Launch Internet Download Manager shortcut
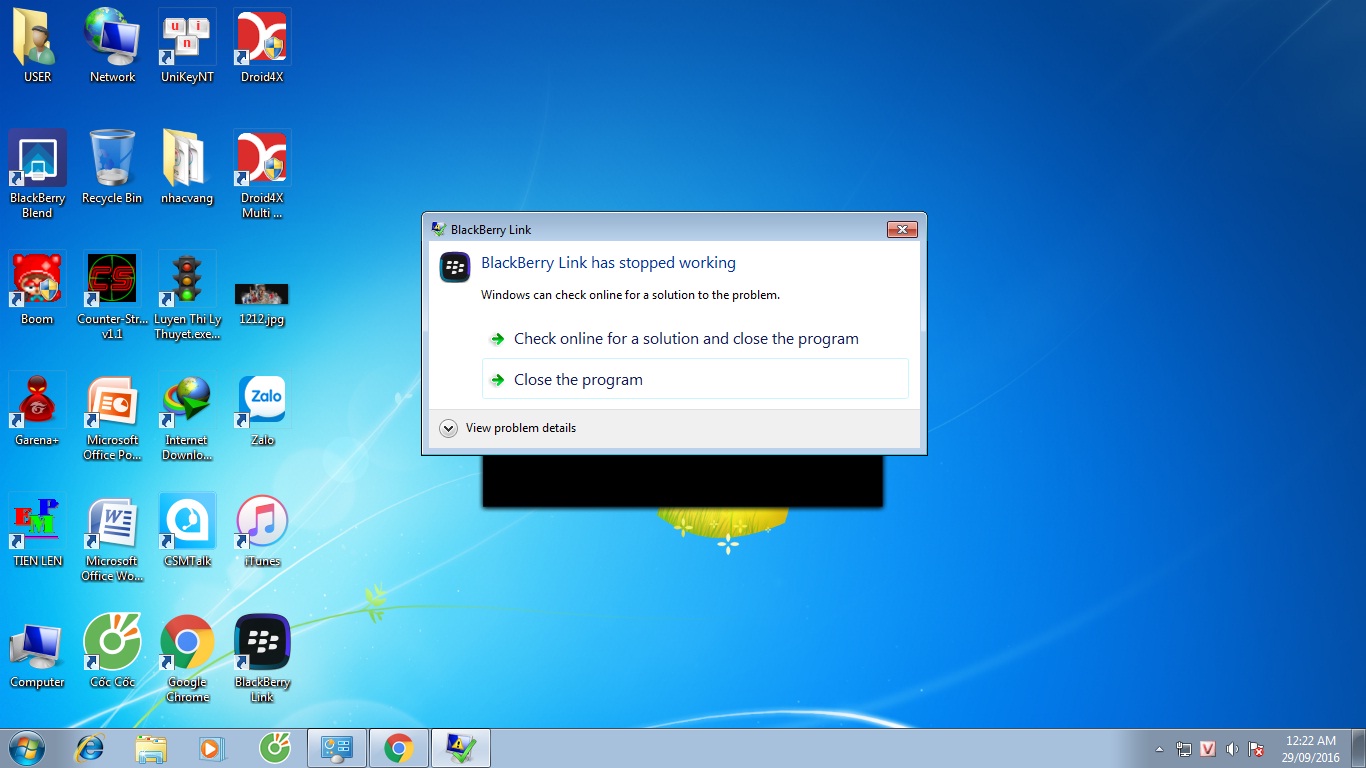 [x=187, y=417]
